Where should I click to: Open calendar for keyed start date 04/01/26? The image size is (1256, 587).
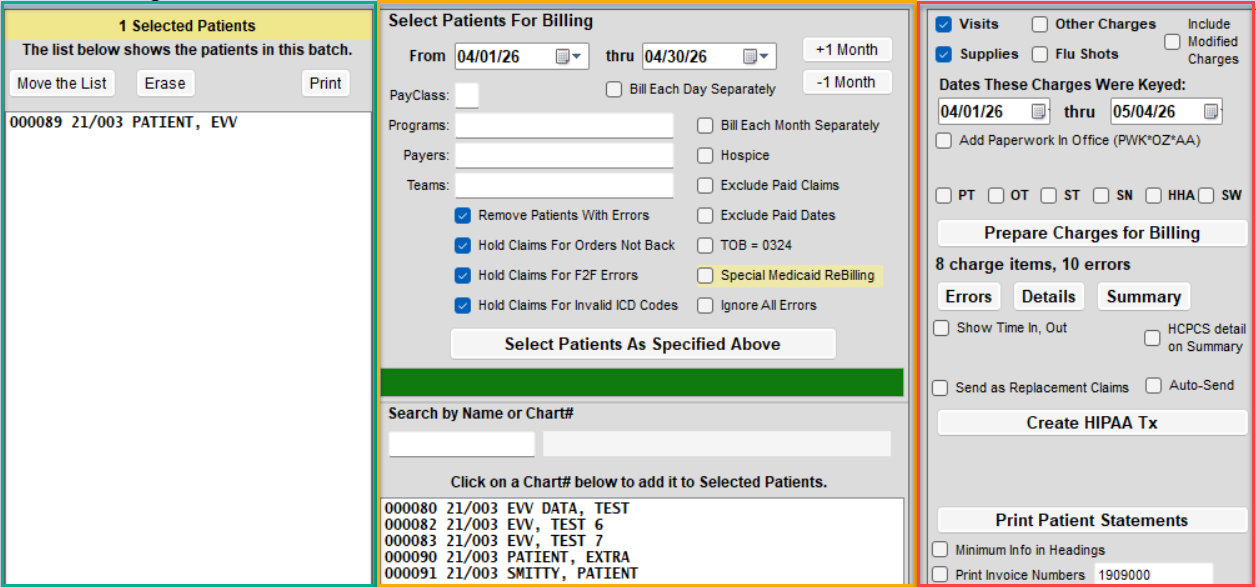tap(1039, 111)
